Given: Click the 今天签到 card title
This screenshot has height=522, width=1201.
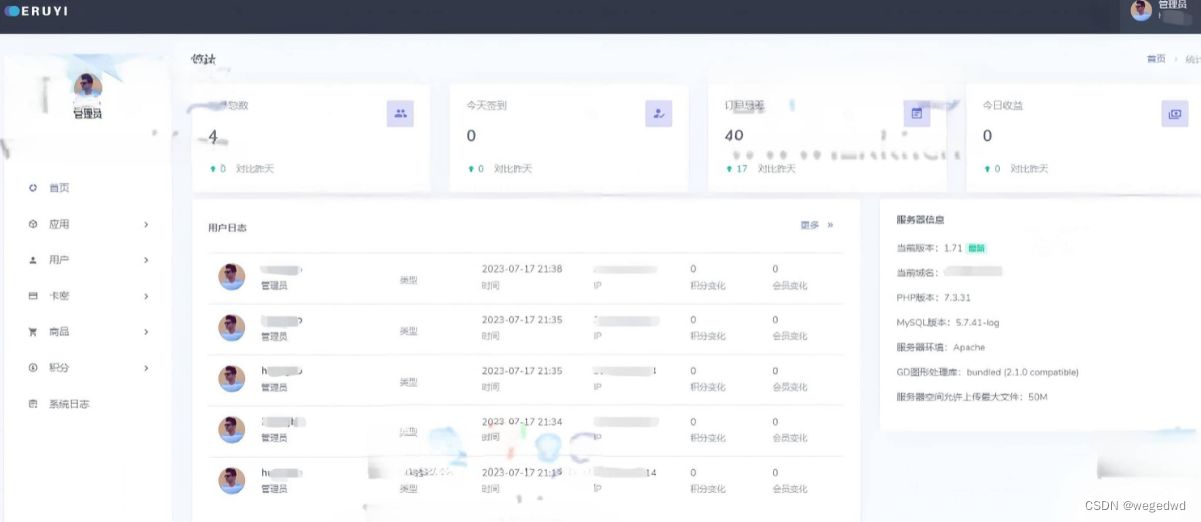Looking at the screenshot, I should 486,105.
